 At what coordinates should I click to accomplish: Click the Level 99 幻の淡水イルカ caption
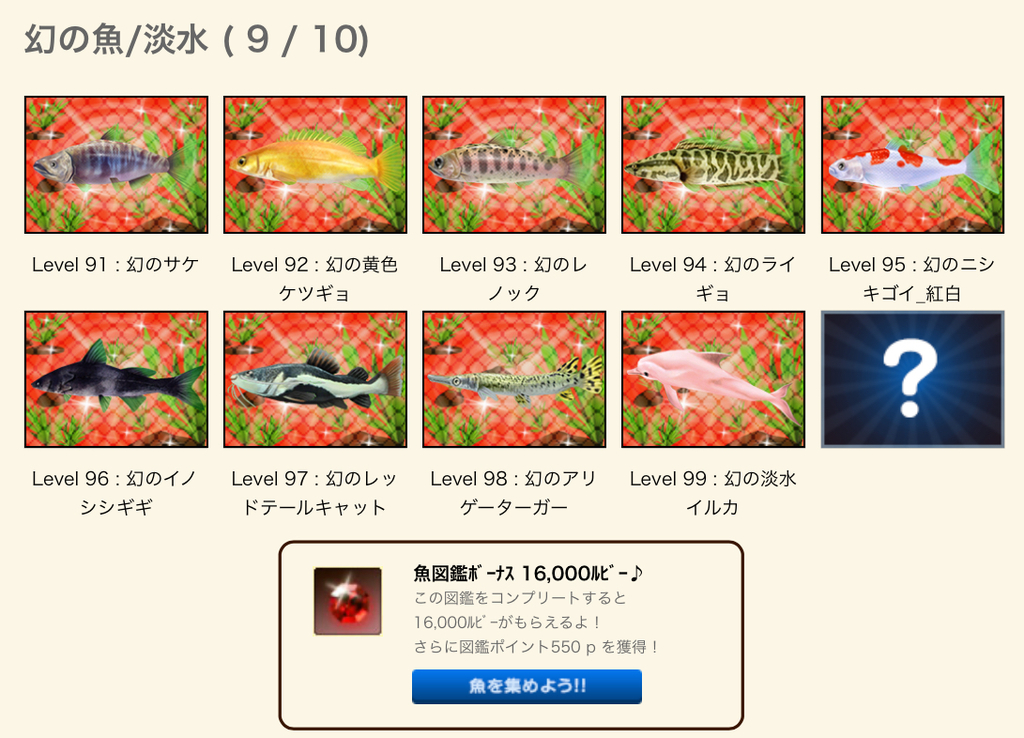point(712,493)
